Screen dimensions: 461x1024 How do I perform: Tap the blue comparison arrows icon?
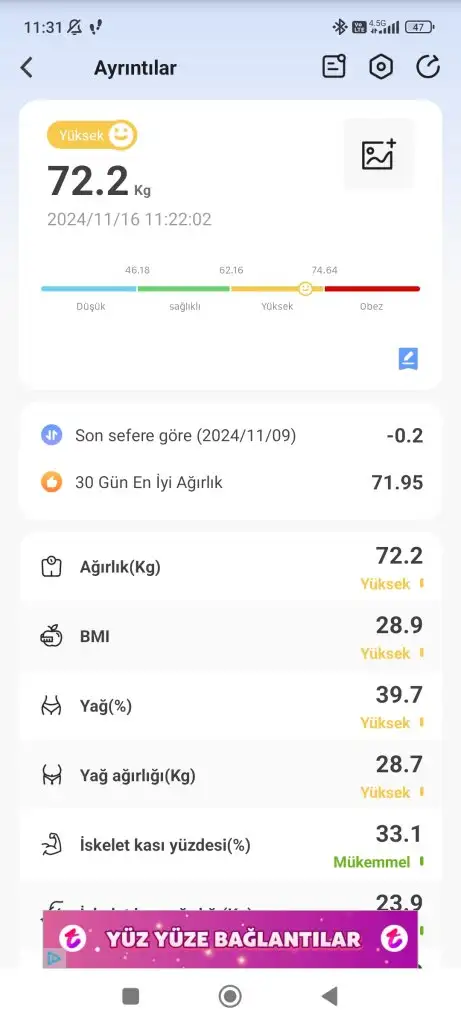tap(51, 434)
